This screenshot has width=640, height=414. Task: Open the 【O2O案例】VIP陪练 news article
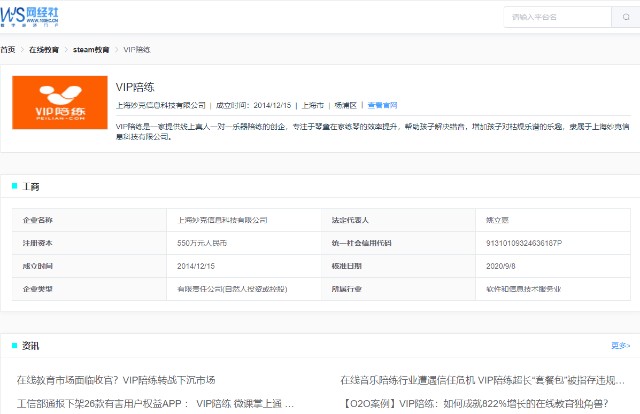[475, 404]
